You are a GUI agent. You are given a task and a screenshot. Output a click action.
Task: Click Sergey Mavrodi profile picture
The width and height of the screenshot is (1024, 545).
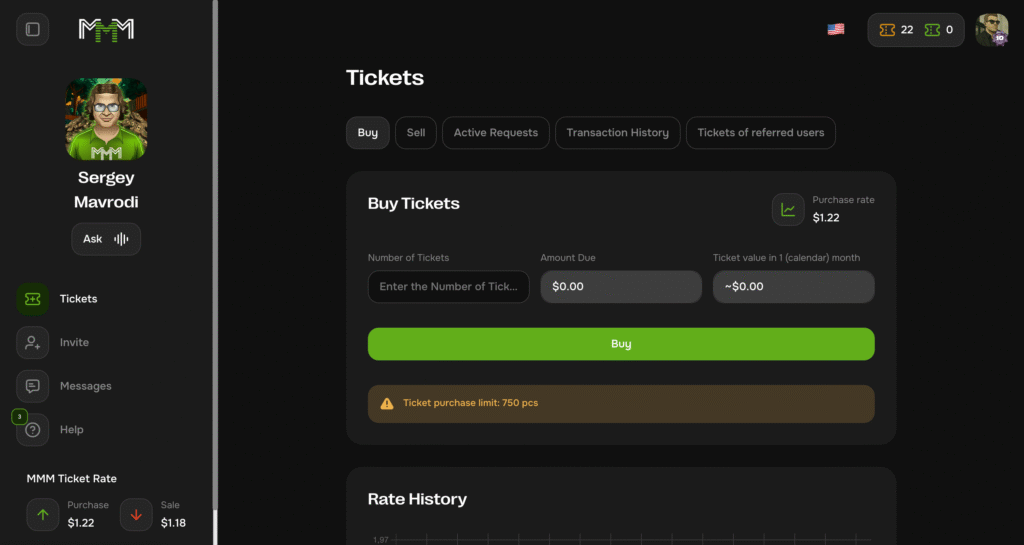pos(106,119)
